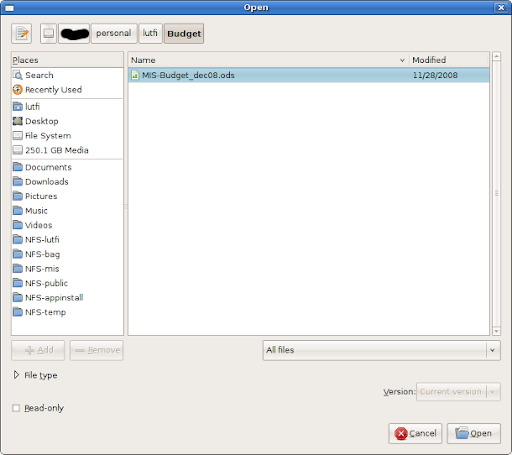Click the type-a-file-name pencil icon
Screen dimensions: 512x455
[x=22, y=33]
